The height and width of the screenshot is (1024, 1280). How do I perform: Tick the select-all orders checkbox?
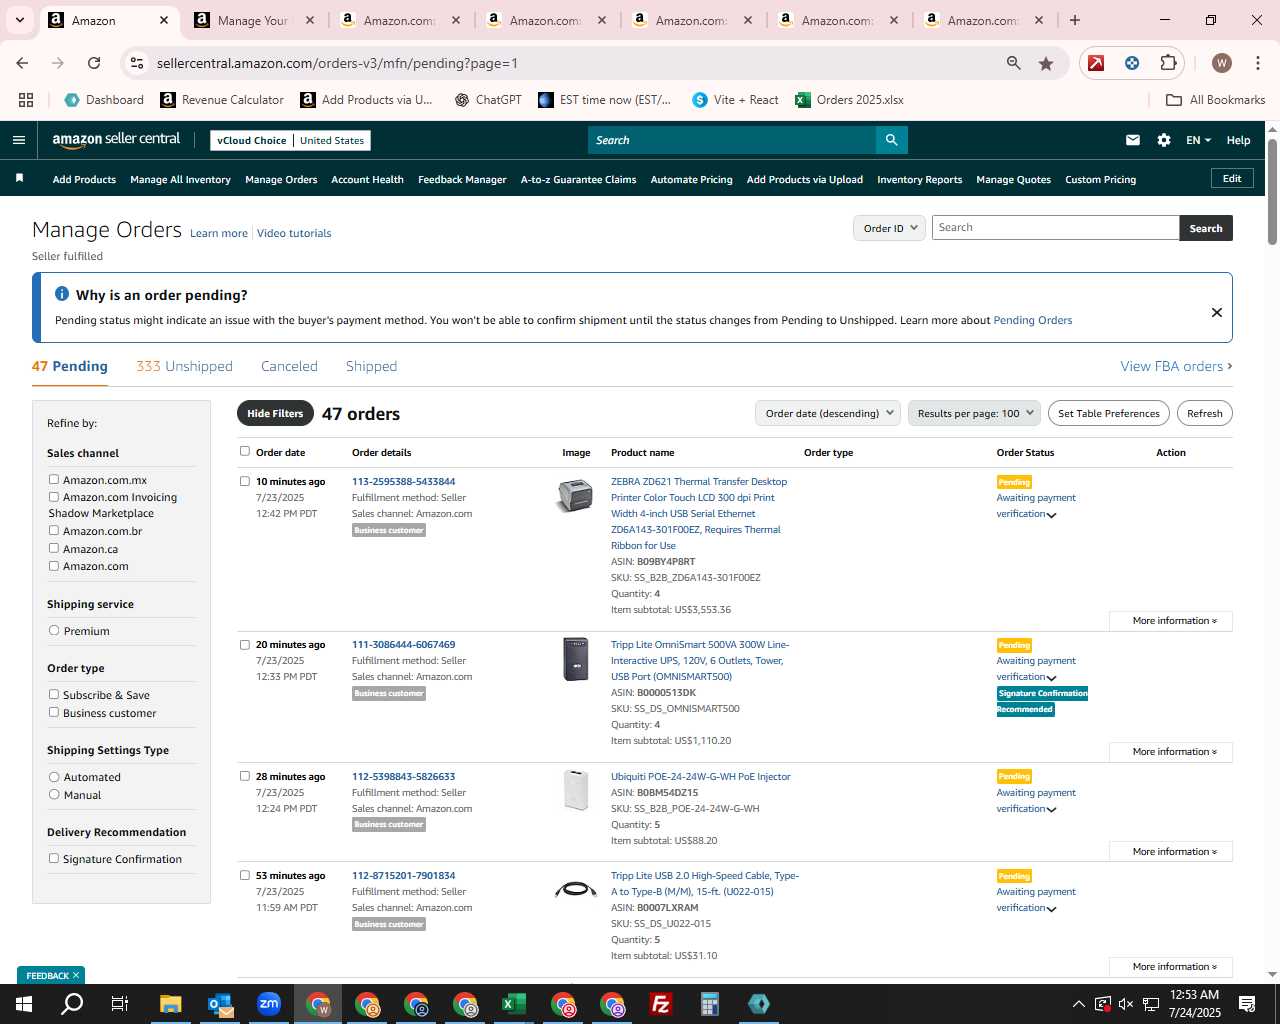[x=245, y=451]
